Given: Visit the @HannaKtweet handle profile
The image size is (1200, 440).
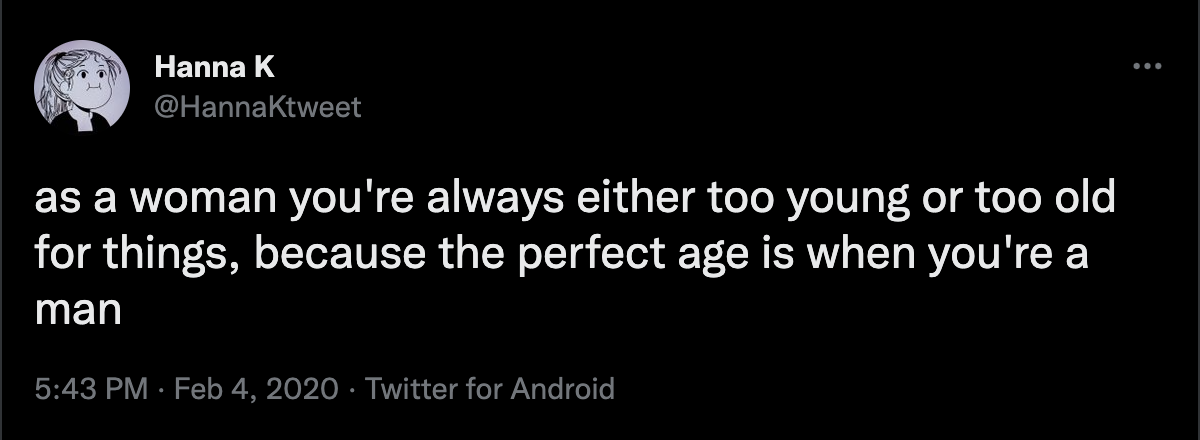Looking at the screenshot, I should [x=258, y=107].
